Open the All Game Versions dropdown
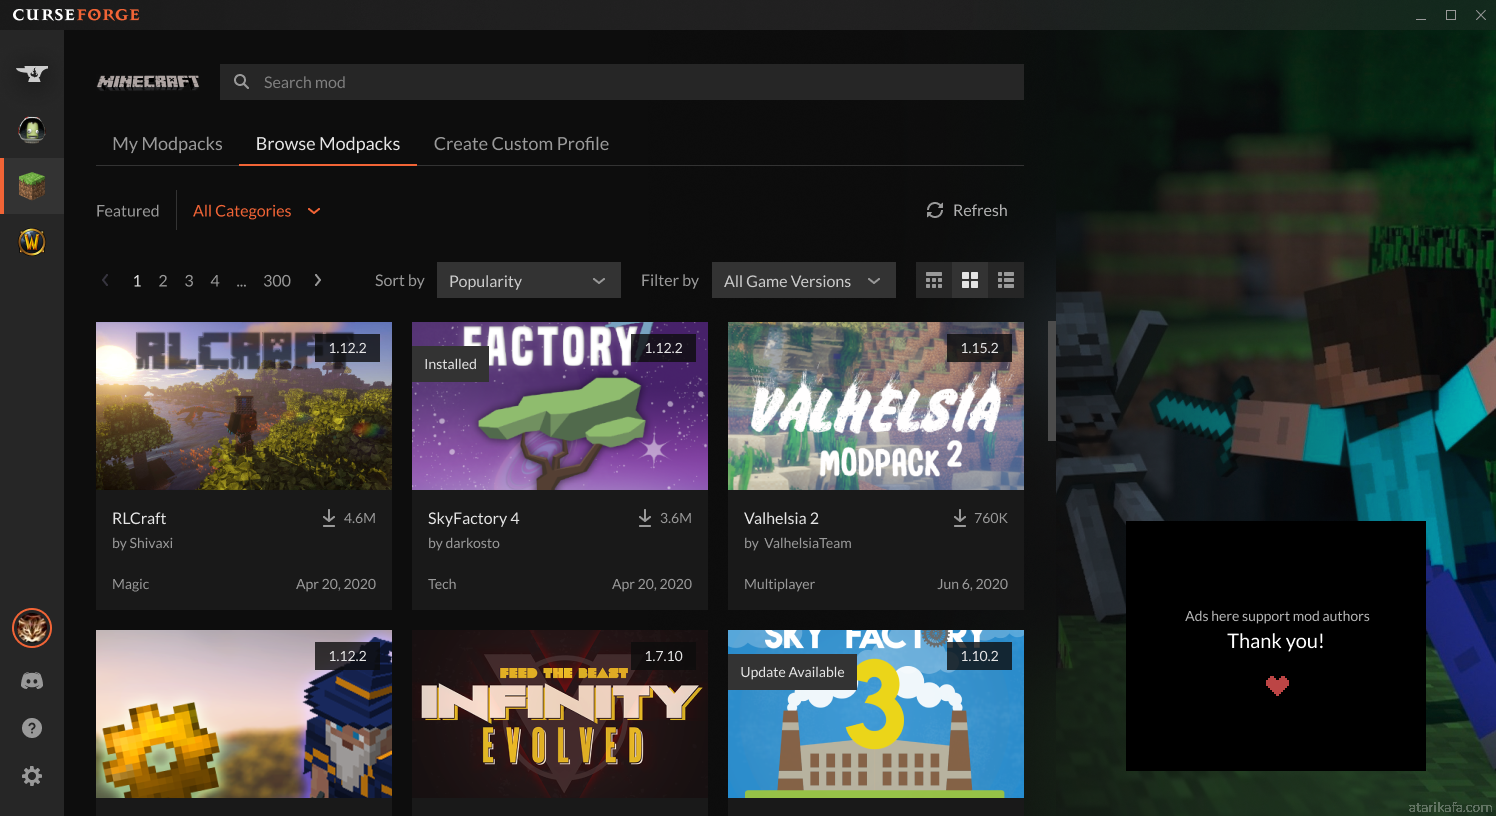1496x816 pixels. [x=804, y=281]
